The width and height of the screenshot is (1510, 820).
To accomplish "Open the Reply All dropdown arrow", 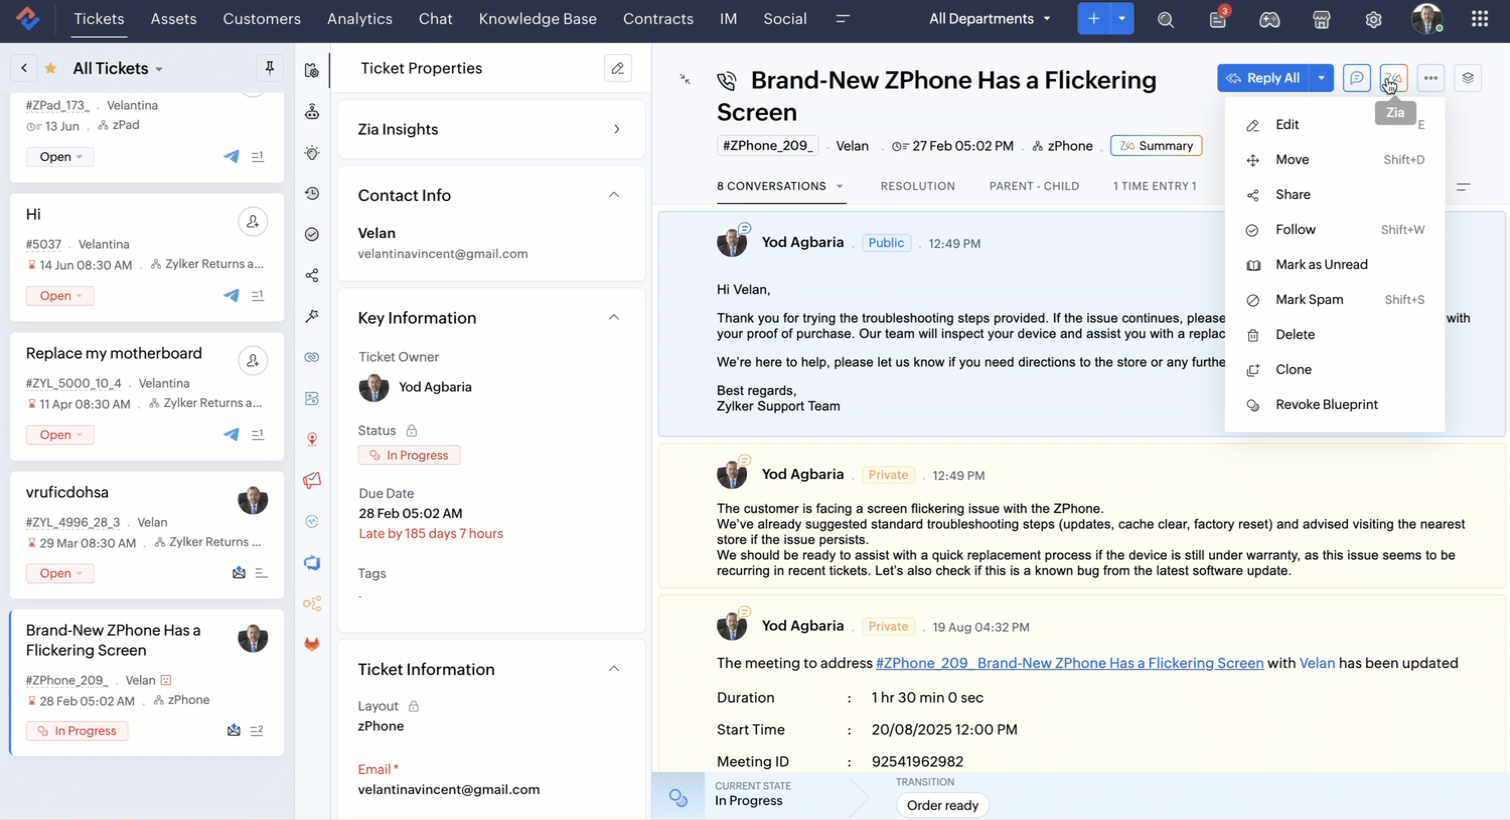I will pos(1322,78).
